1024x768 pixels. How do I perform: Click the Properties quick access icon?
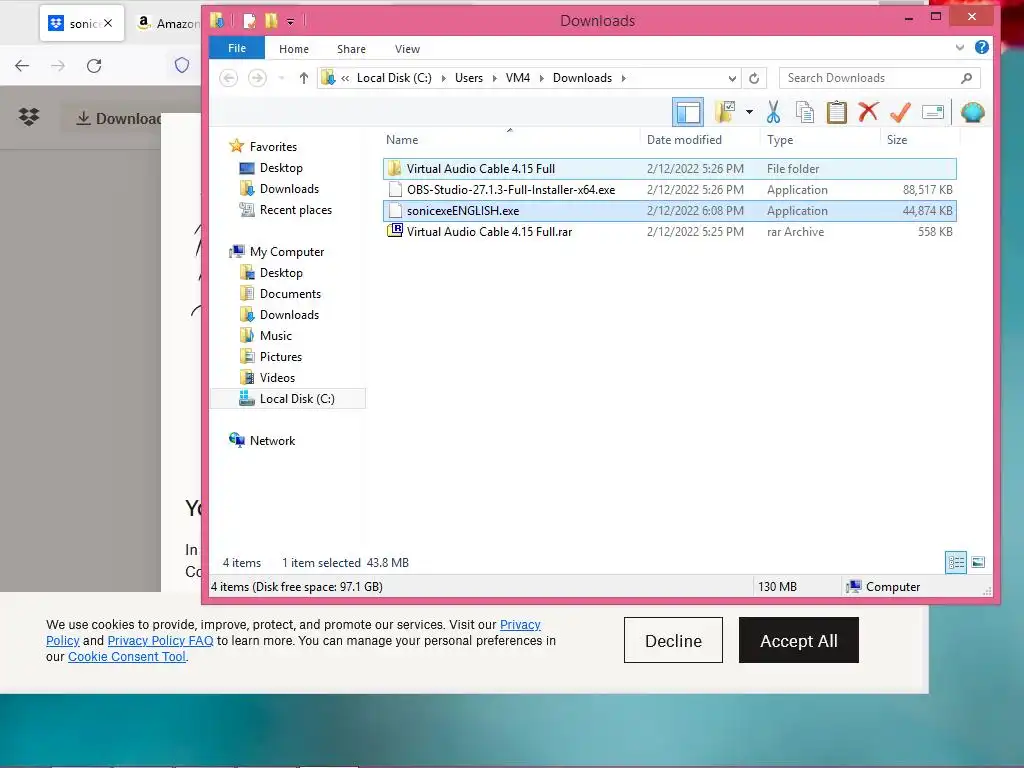click(x=249, y=21)
